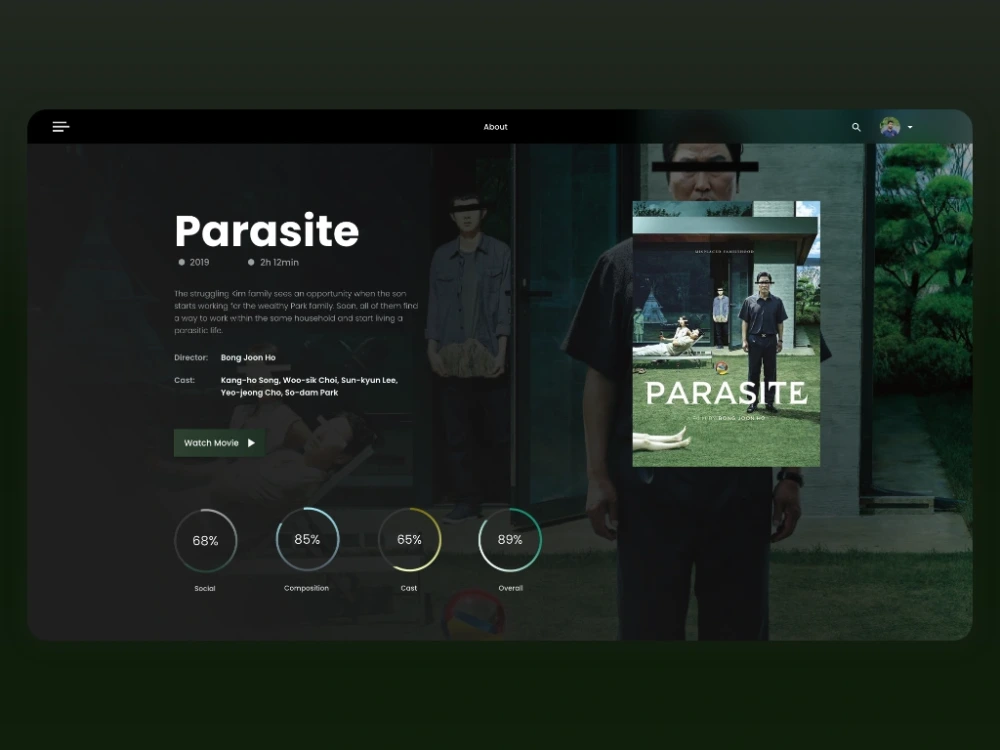This screenshot has width=1000, height=750.
Task: Click the Overall label
Action: click(x=510, y=588)
